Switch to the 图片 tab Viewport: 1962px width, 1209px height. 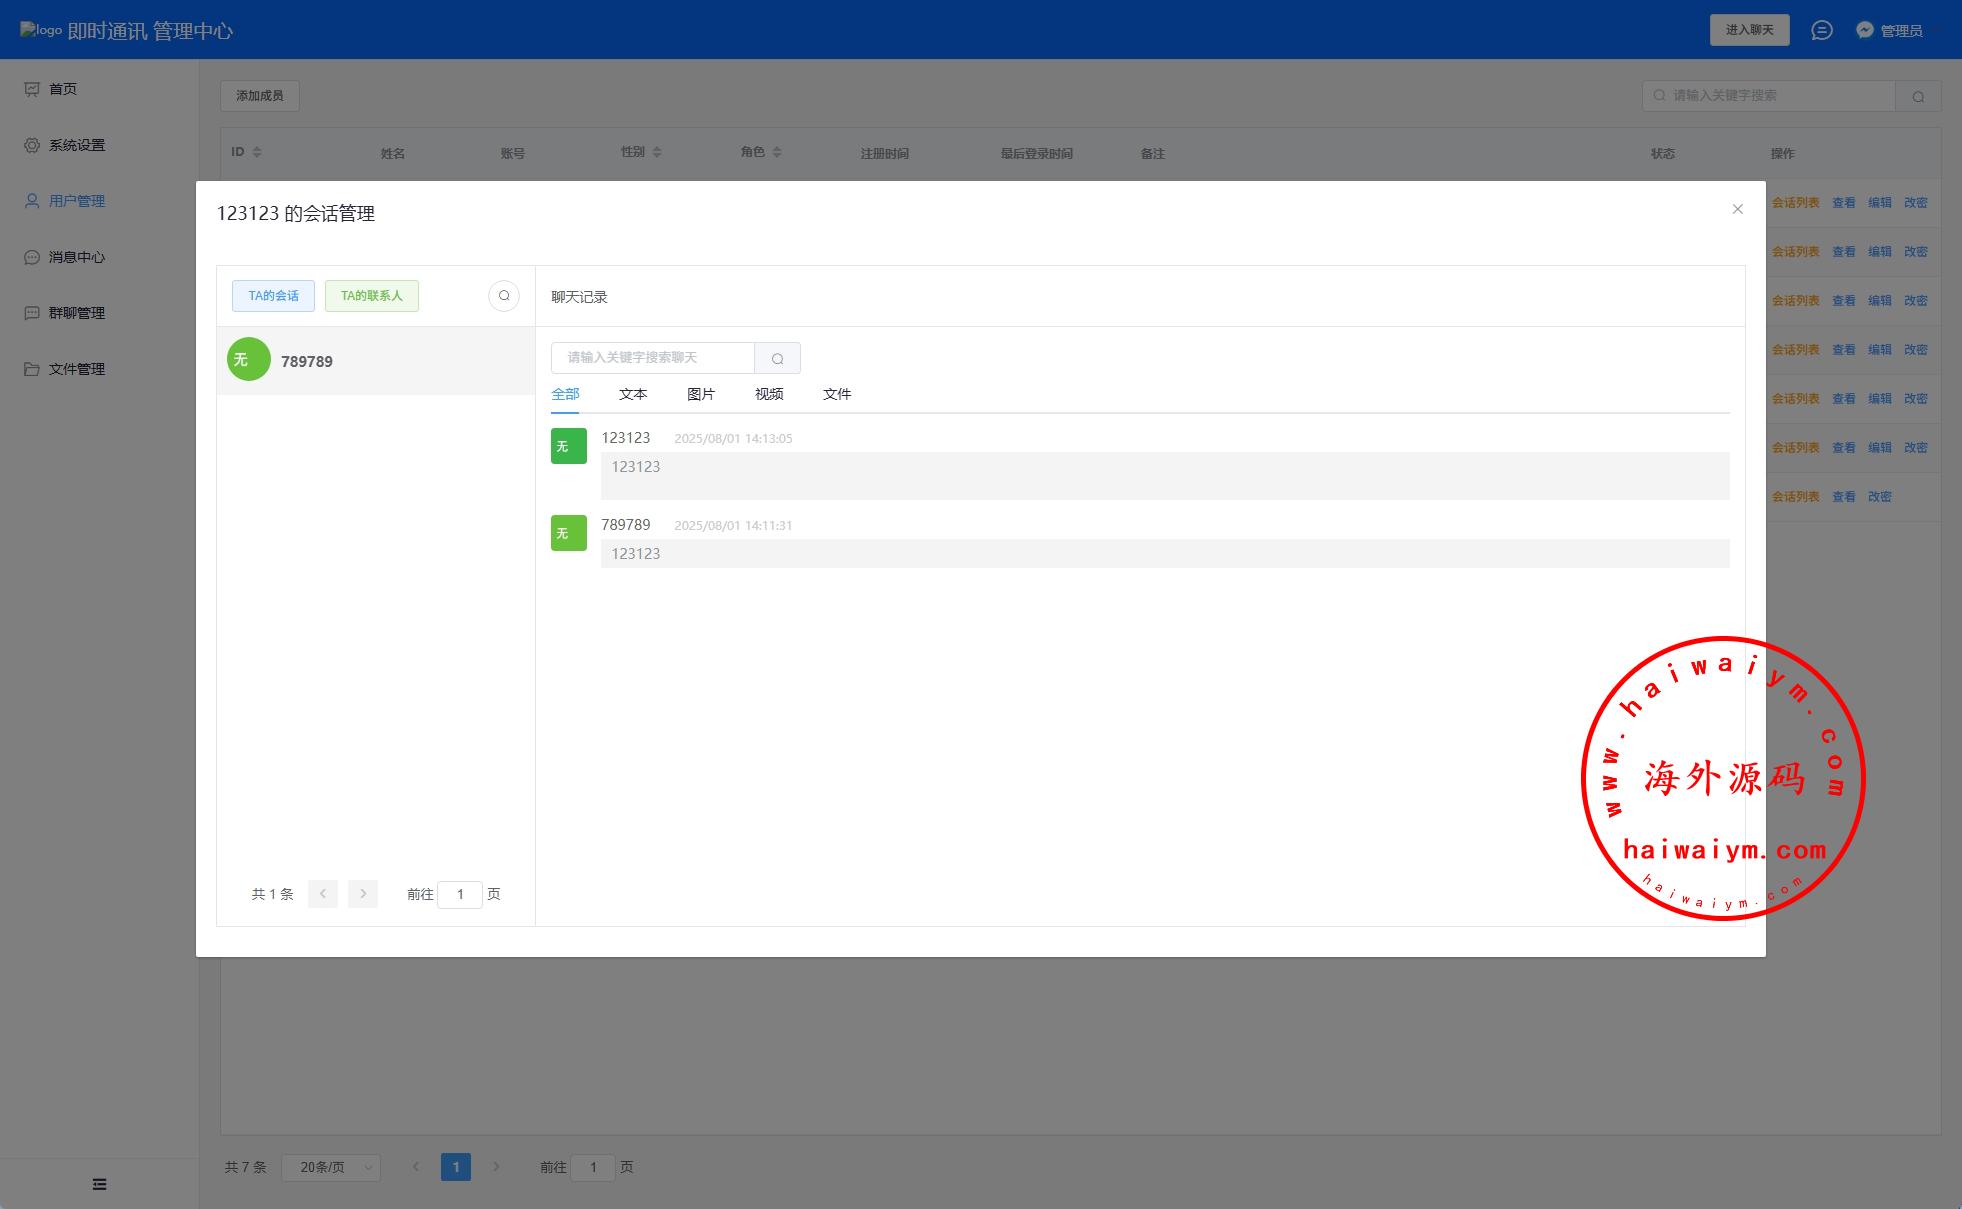pyautogui.click(x=700, y=394)
